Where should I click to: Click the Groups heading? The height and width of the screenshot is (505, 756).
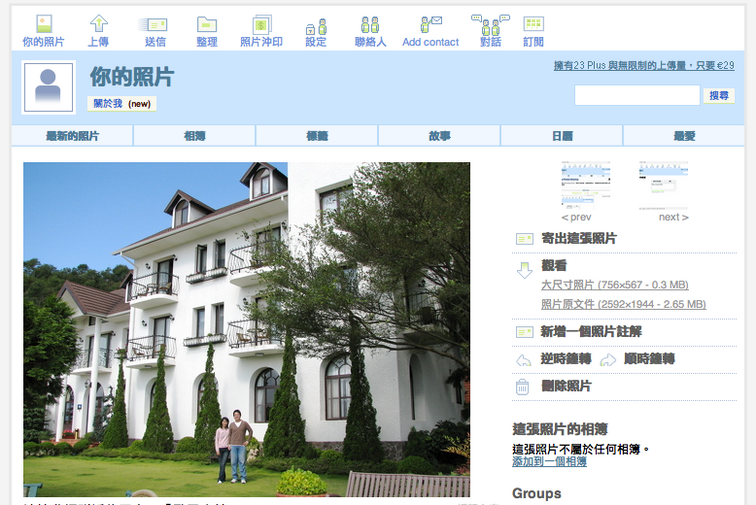click(537, 493)
